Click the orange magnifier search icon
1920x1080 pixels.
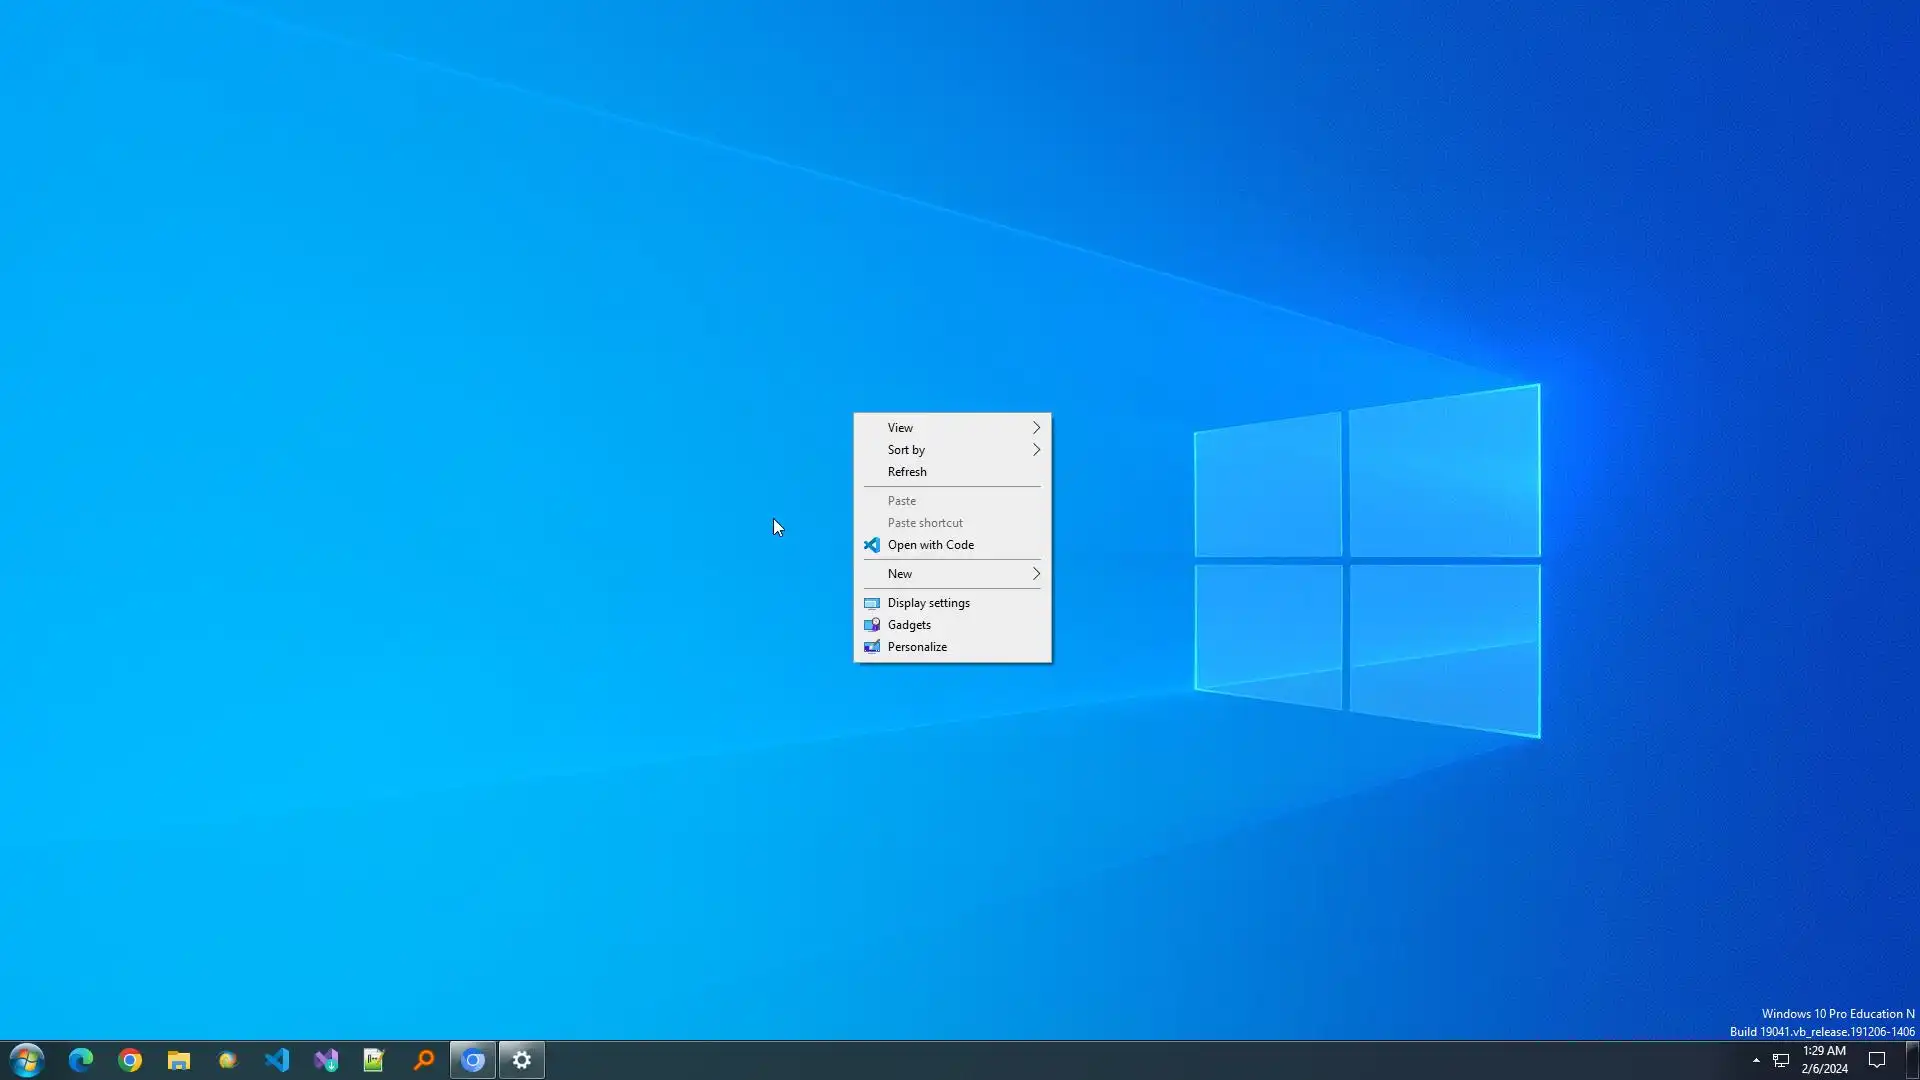point(424,1060)
